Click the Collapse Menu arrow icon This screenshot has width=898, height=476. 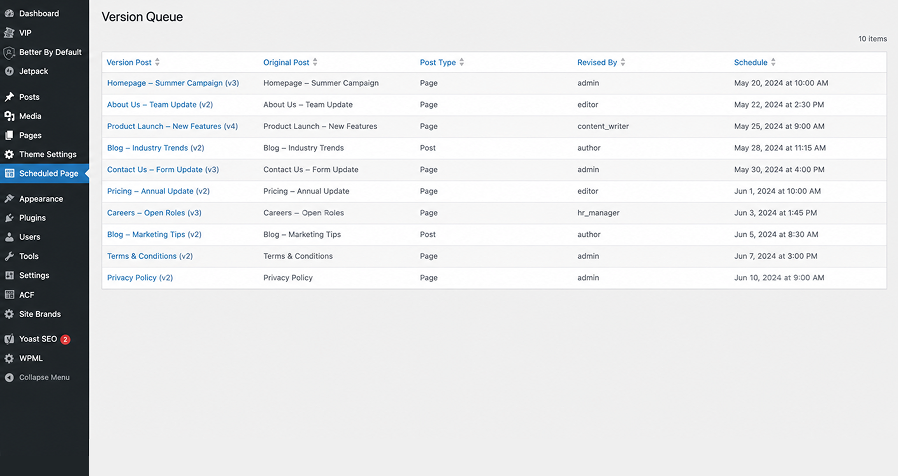point(9,377)
